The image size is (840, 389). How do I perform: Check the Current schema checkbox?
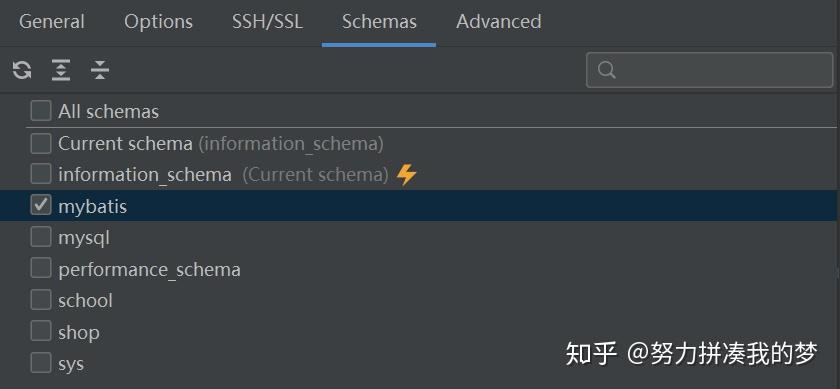pos(41,143)
